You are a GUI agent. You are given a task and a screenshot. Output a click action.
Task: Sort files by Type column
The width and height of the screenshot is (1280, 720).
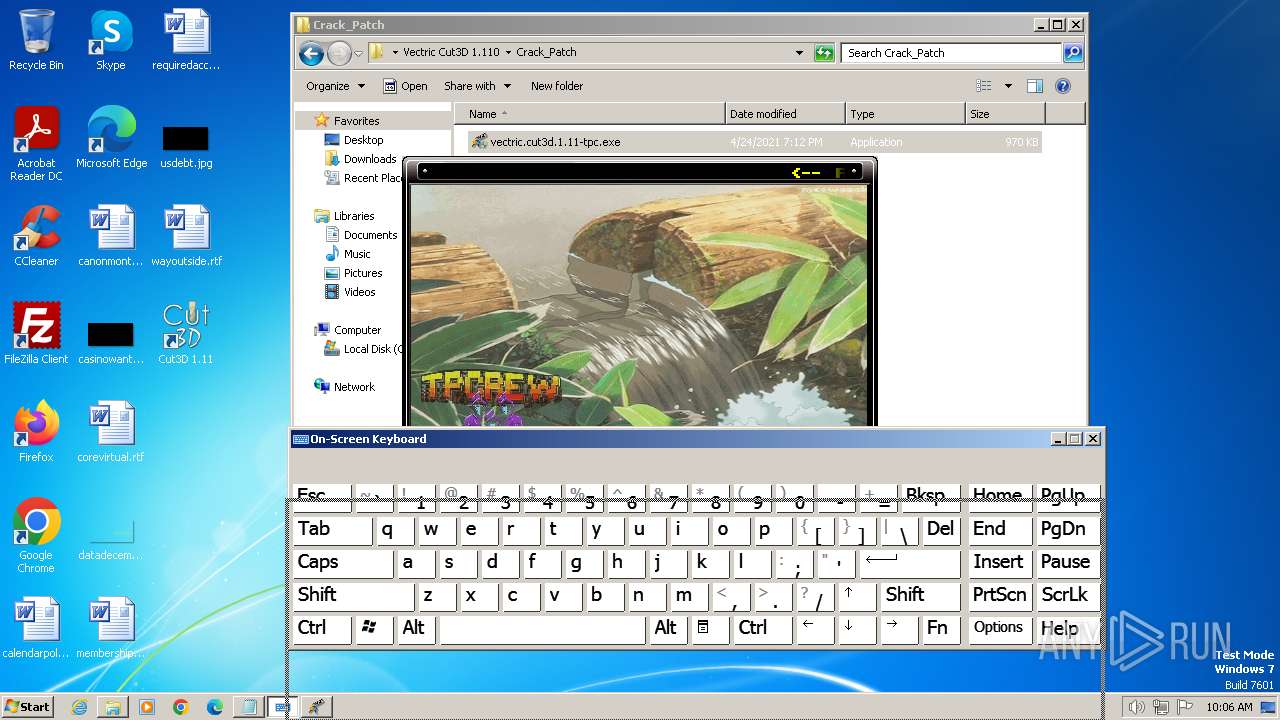click(905, 114)
